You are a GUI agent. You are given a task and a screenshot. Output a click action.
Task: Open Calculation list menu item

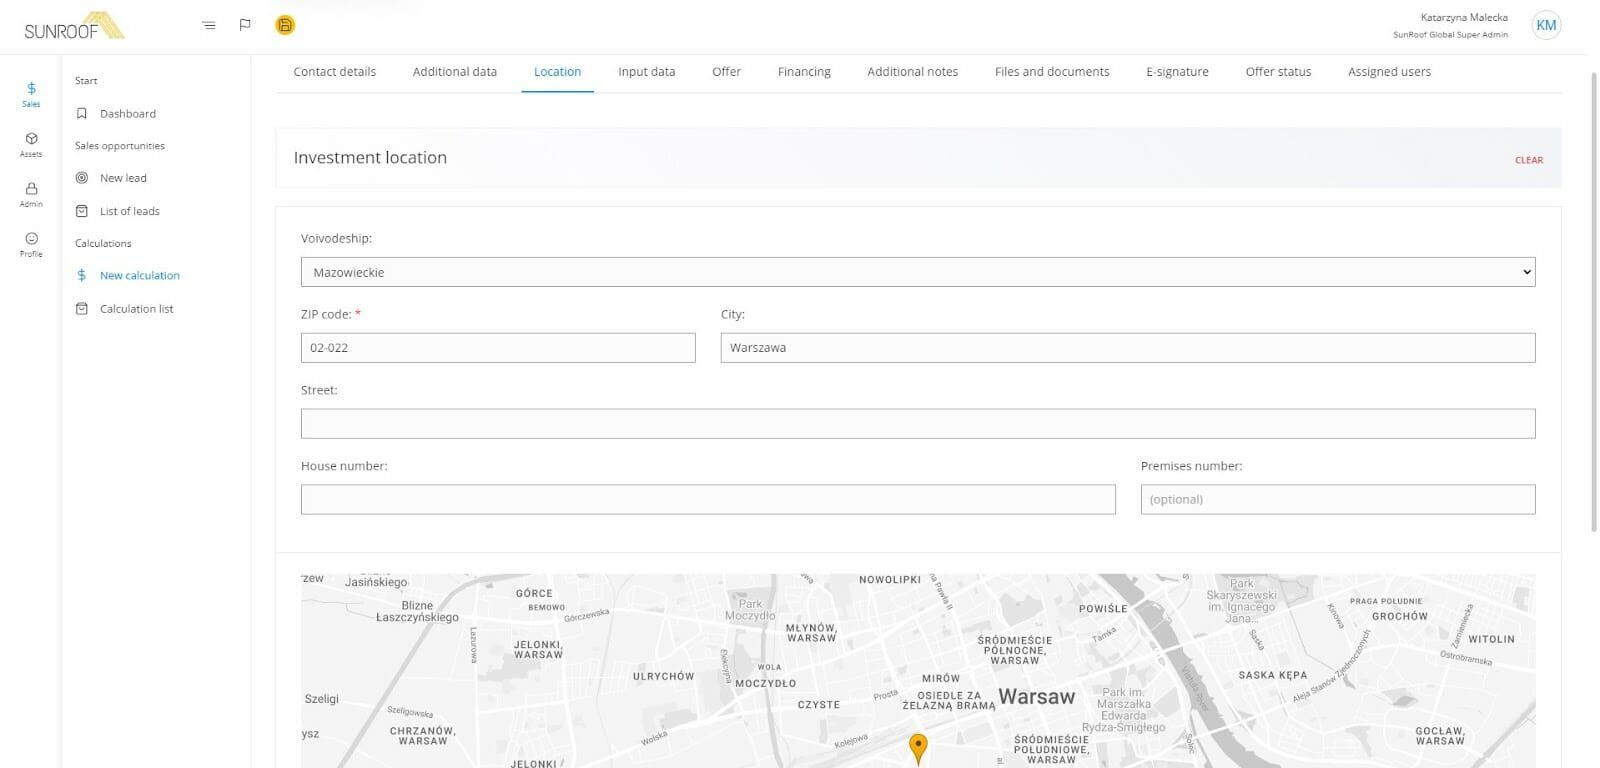(x=136, y=309)
